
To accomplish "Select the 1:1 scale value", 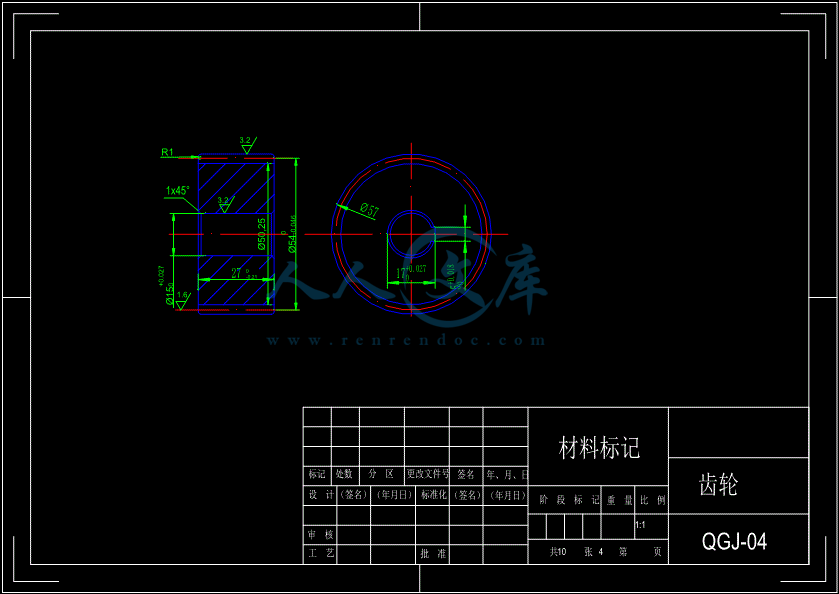I will coord(640,525).
